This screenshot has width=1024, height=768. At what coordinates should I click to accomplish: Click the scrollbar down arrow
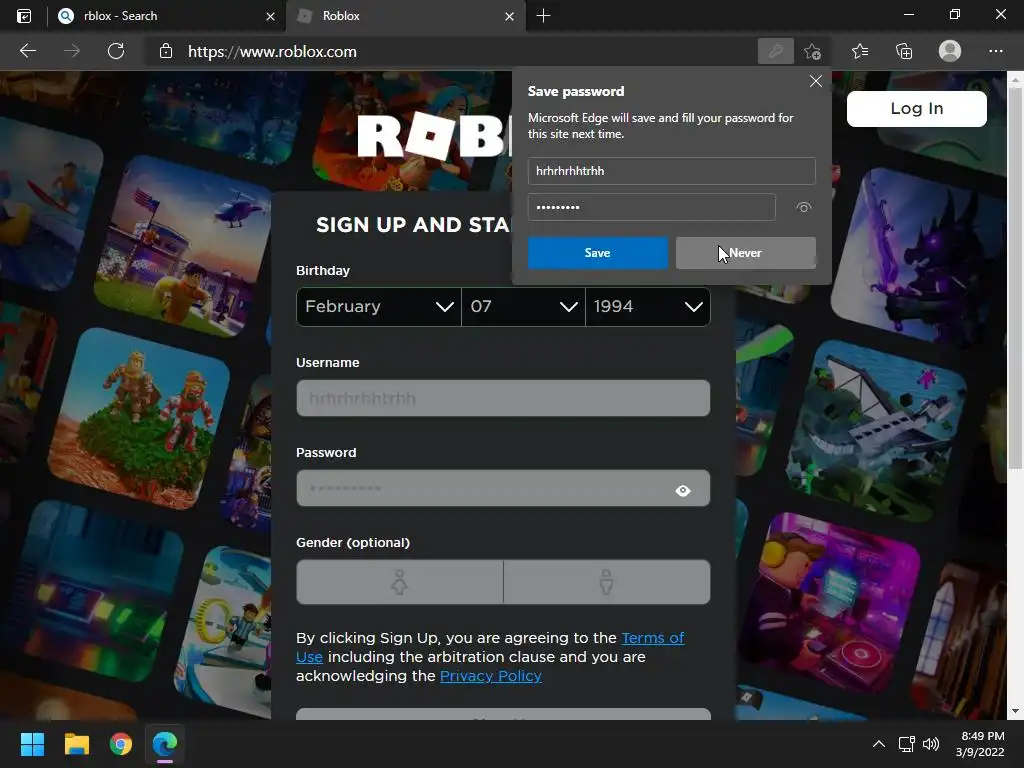(1015, 711)
